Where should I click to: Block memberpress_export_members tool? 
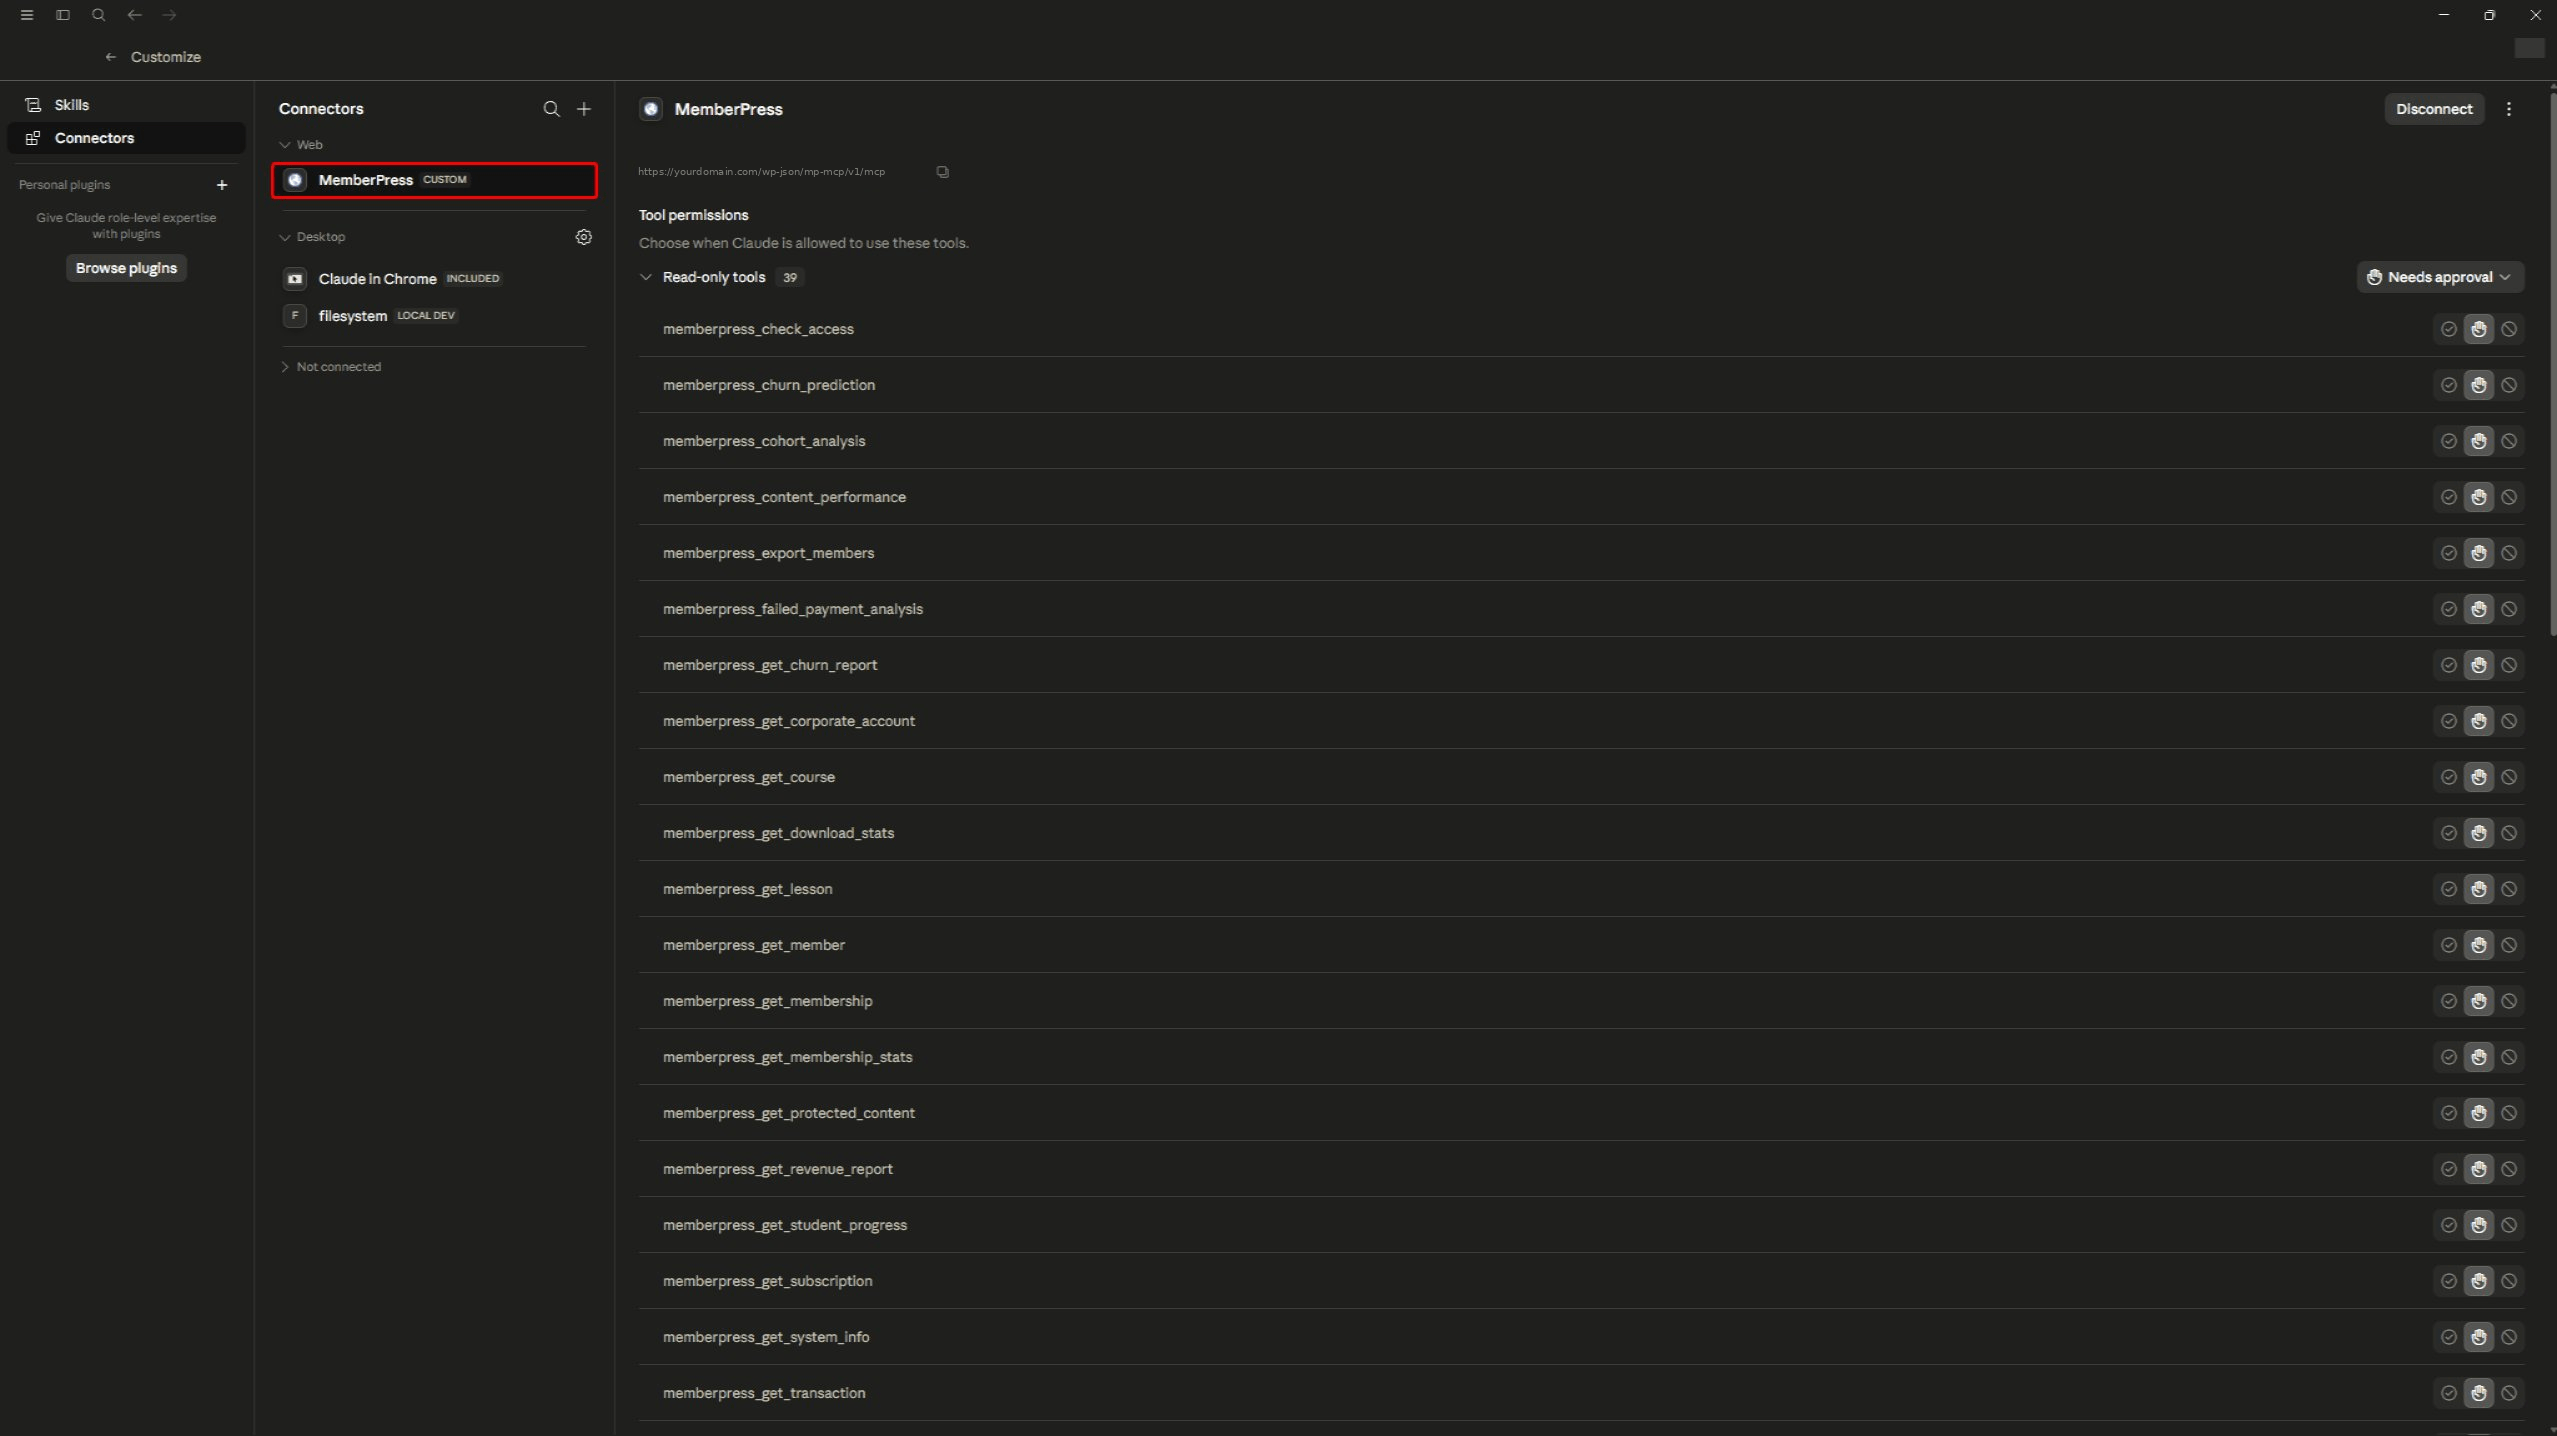(2509, 553)
